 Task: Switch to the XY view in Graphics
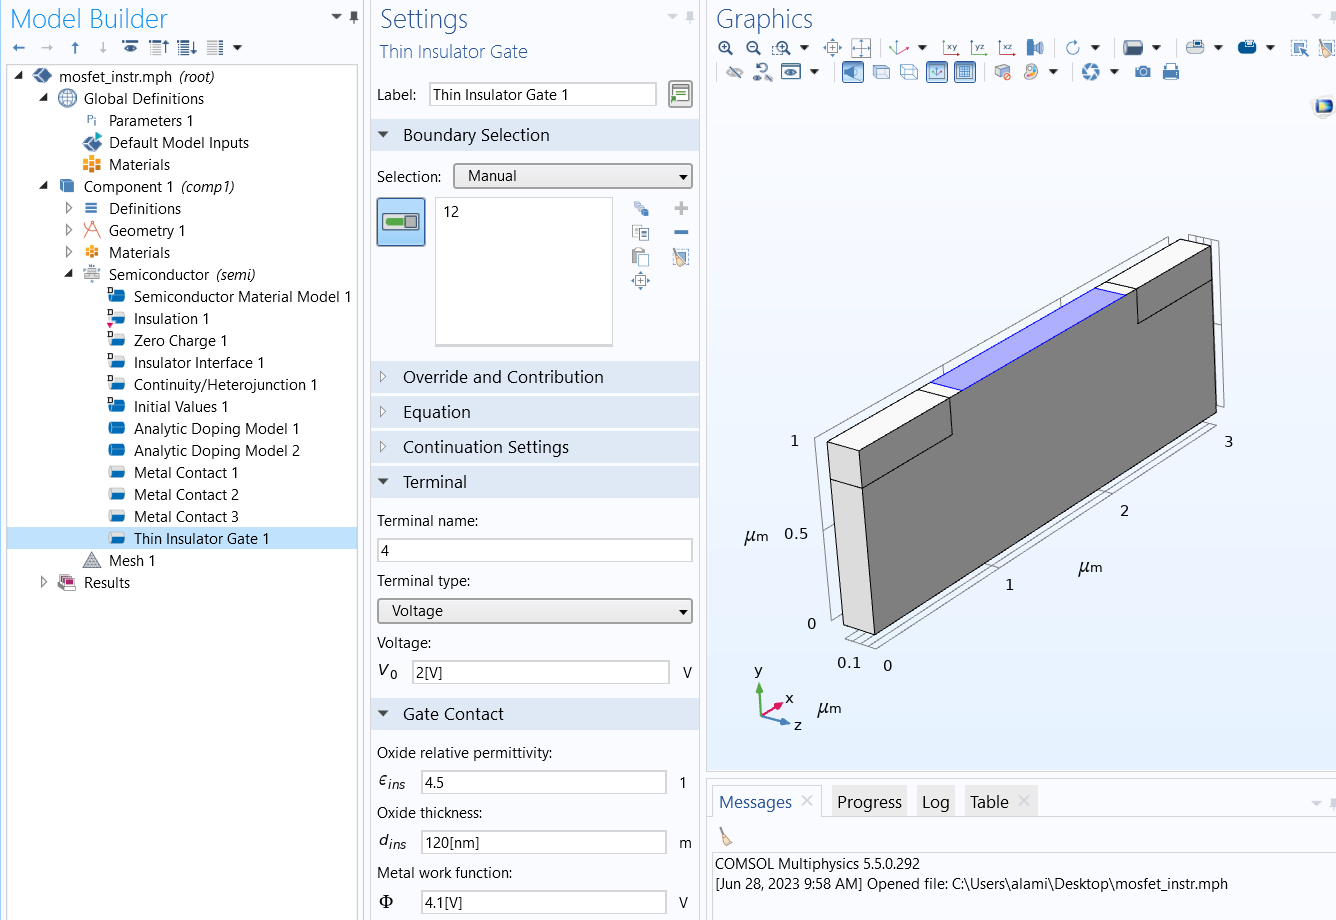951,47
